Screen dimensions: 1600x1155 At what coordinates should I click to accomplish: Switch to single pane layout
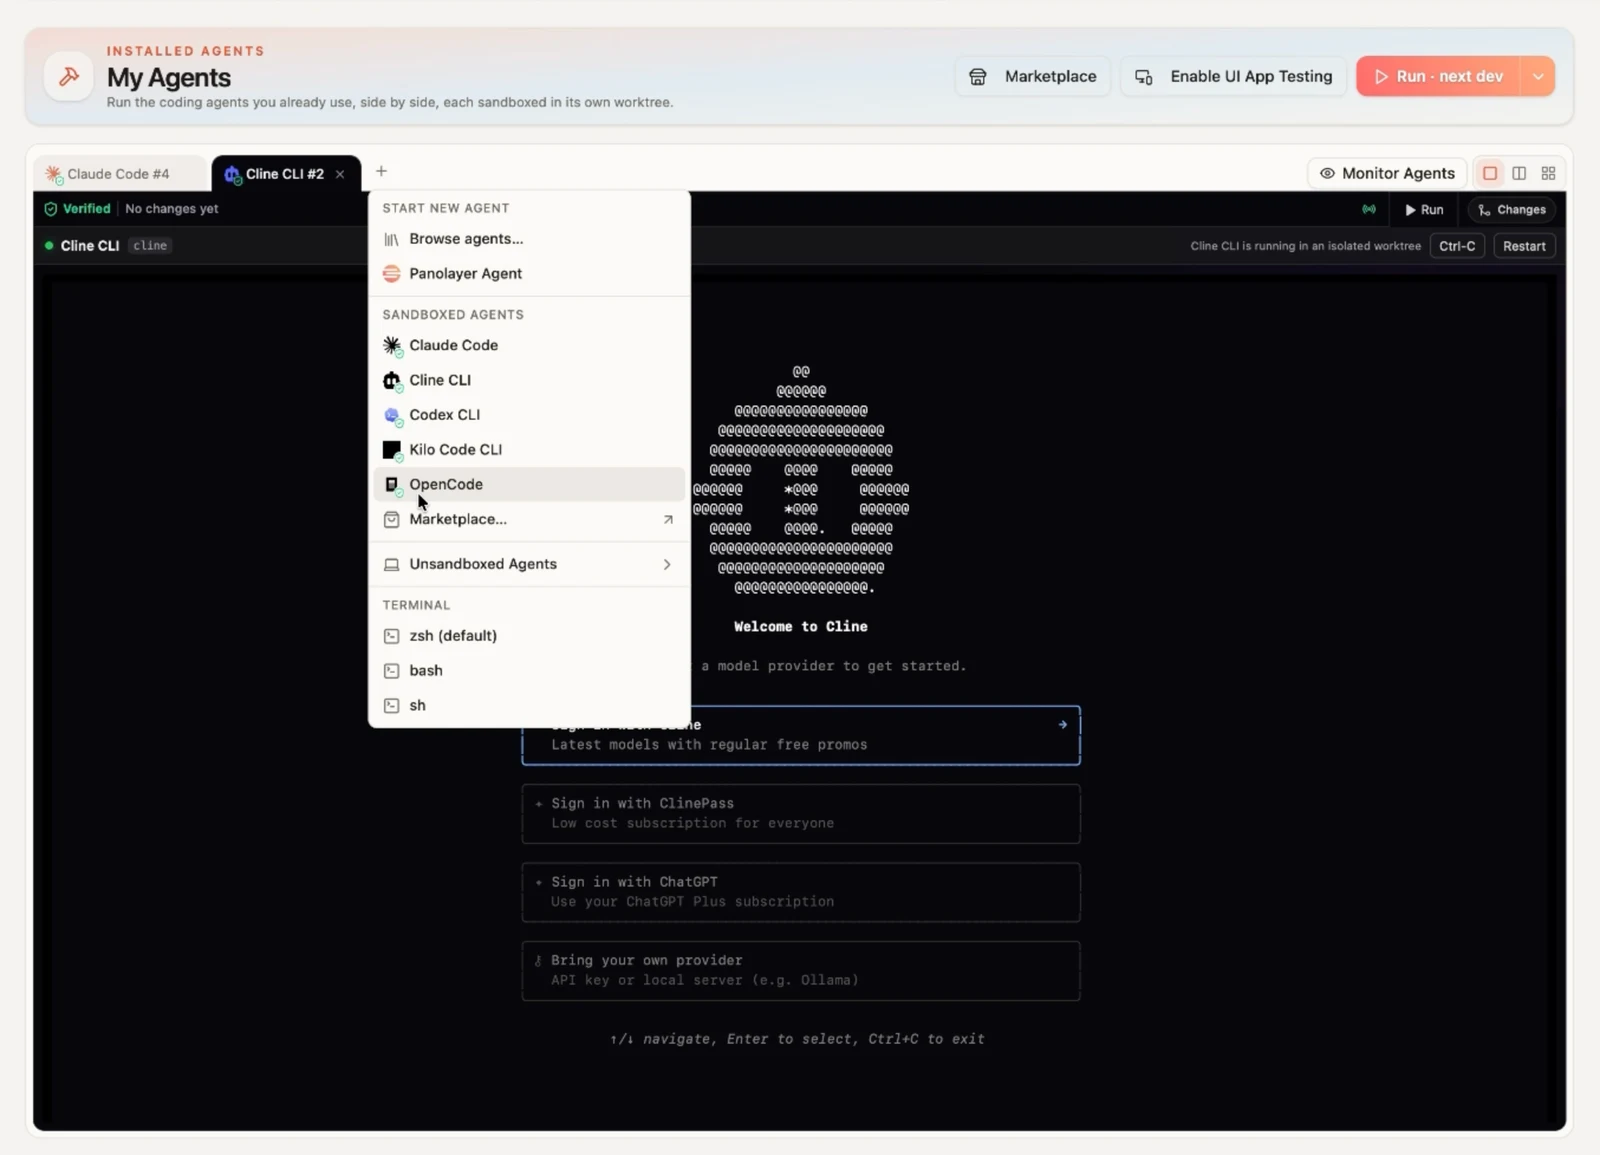coord(1490,173)
